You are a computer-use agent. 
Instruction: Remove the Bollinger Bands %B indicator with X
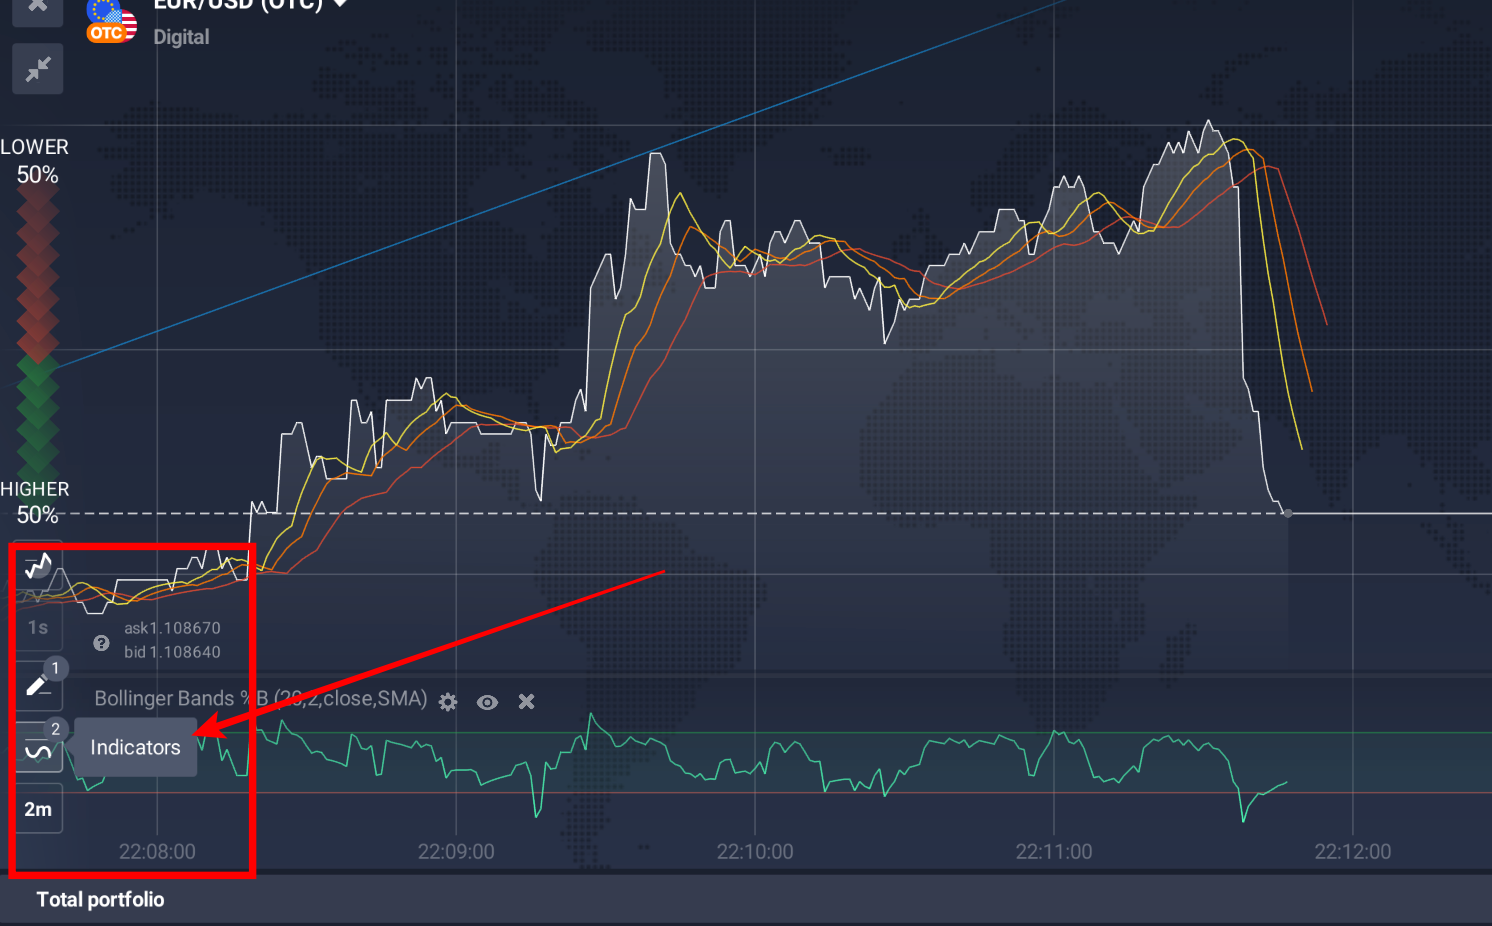click(526, 701)
